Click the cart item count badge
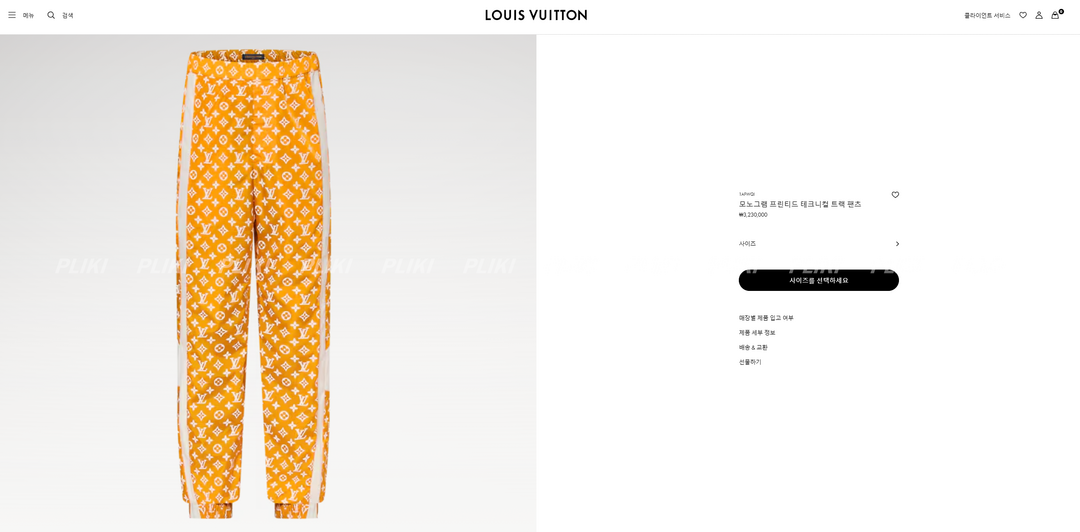 pos(1061,11)
